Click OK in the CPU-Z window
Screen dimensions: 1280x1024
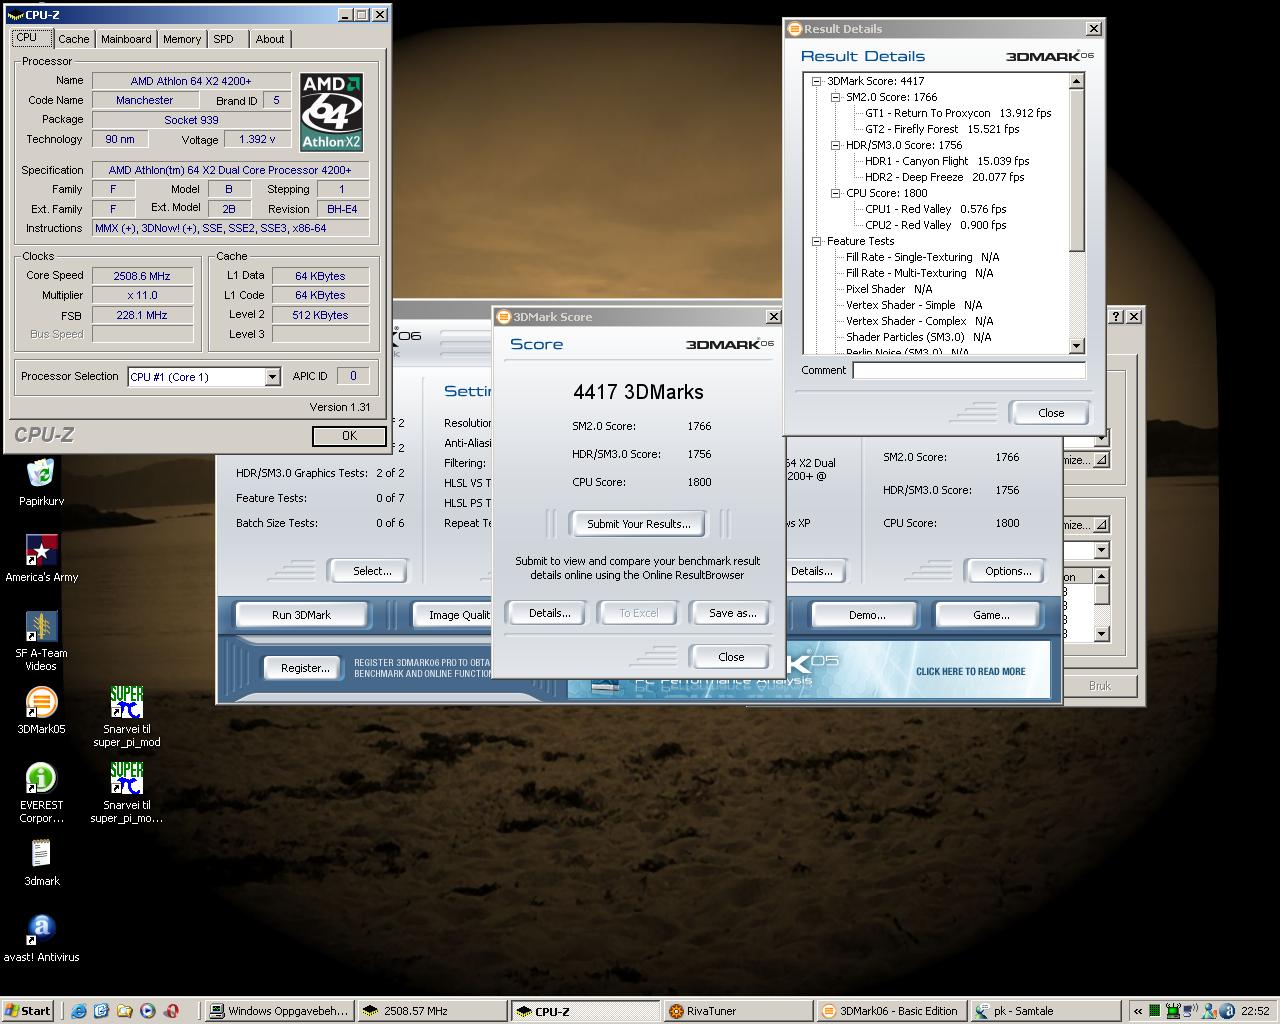click(x=349, y=436)
